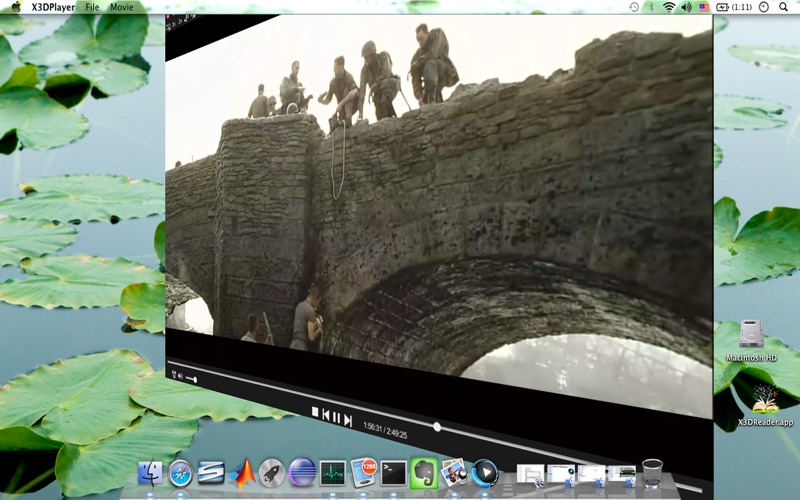
Task: Open Evernote from the Dock
Action: click(424, 473)
